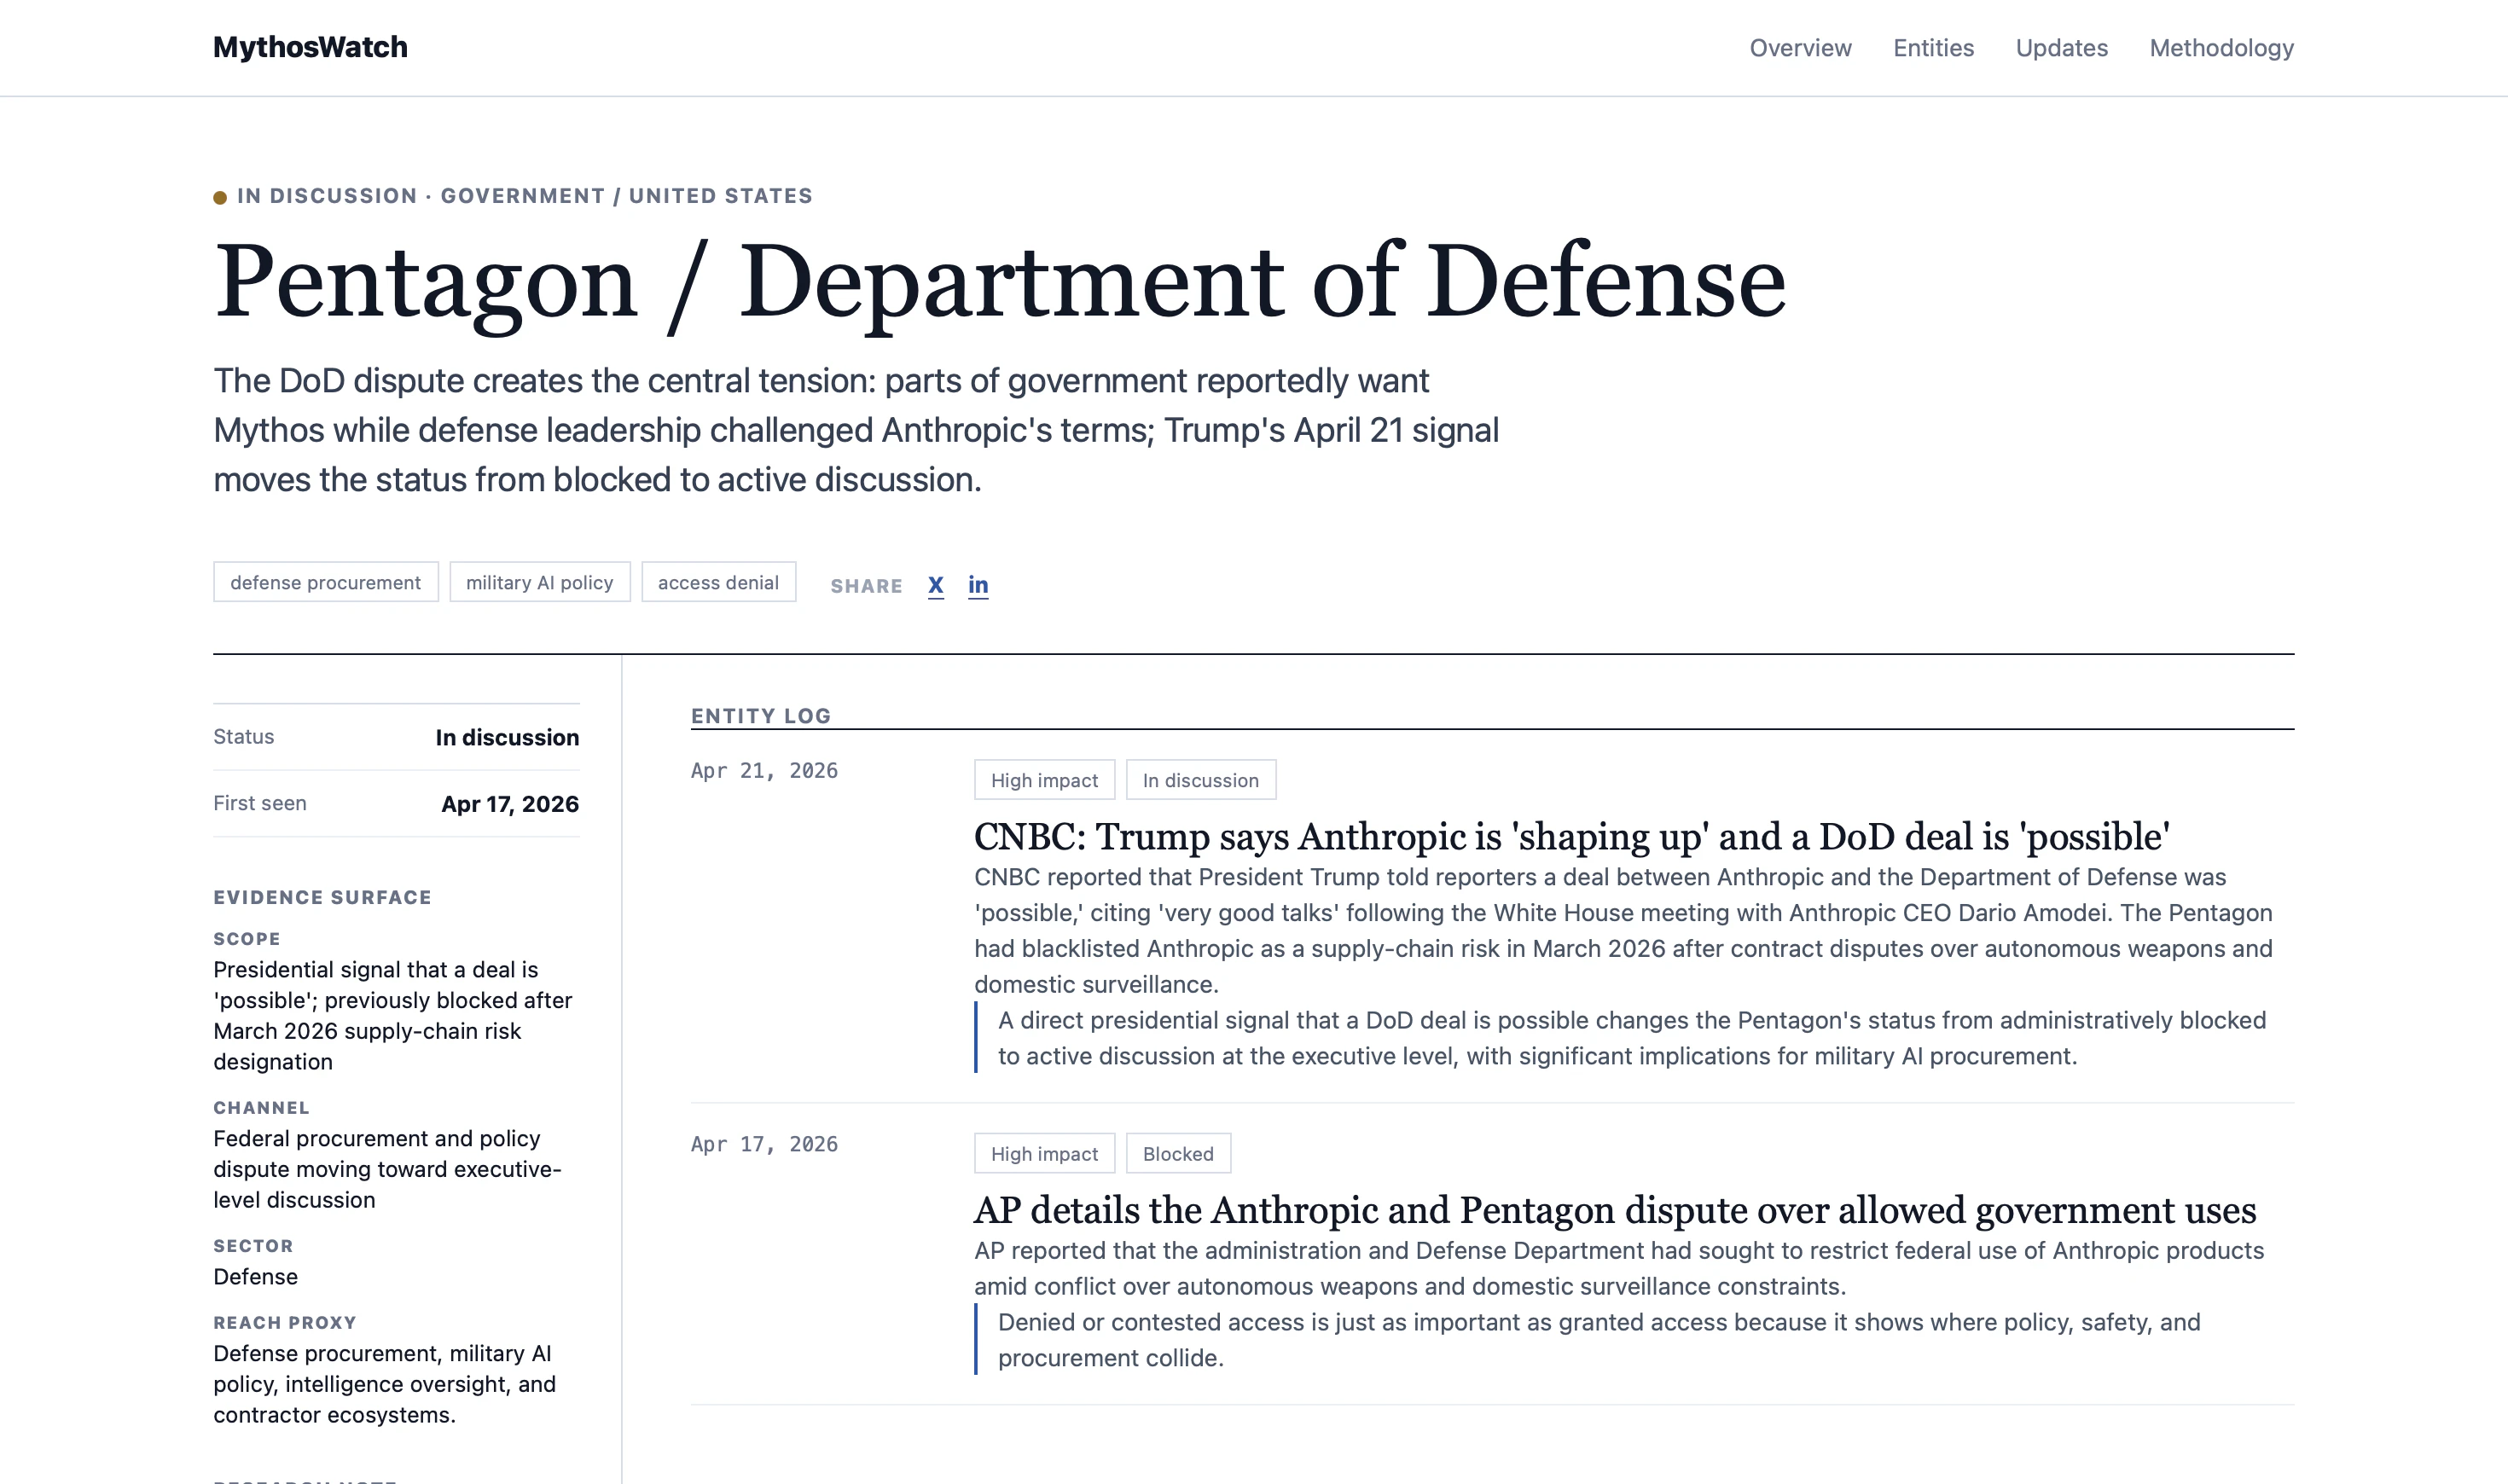Click the 'access denial' tag
This screenshot has height=1484, width=2508.
tap(717, 582)
